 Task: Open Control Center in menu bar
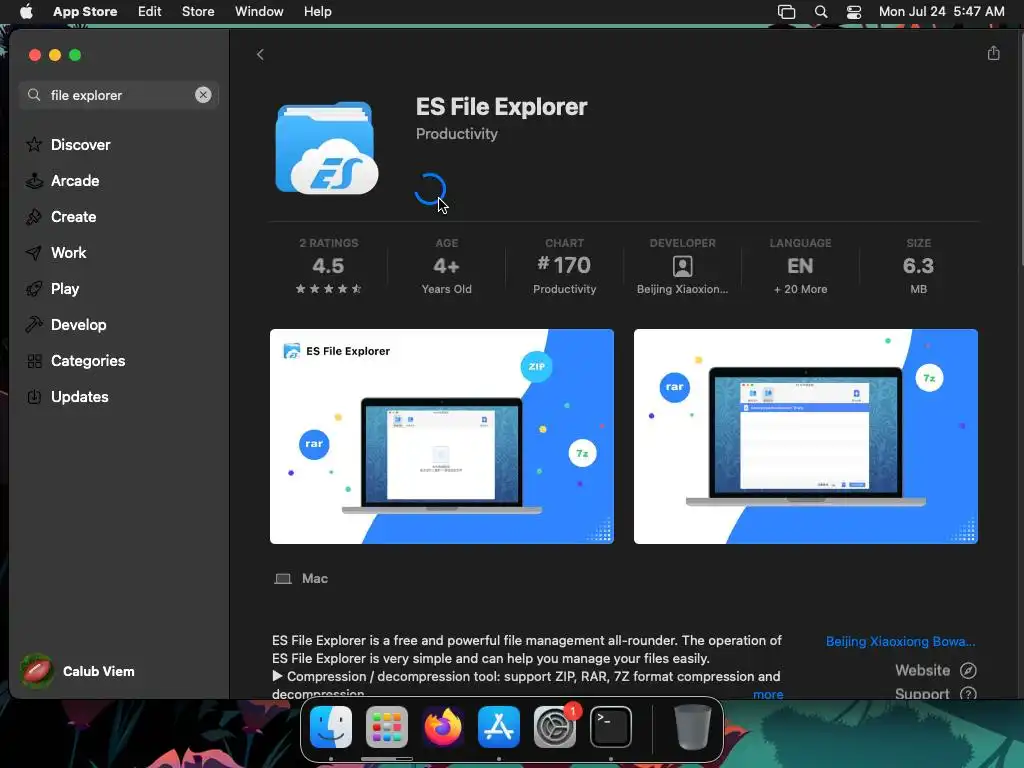click(x=854, y=12)
